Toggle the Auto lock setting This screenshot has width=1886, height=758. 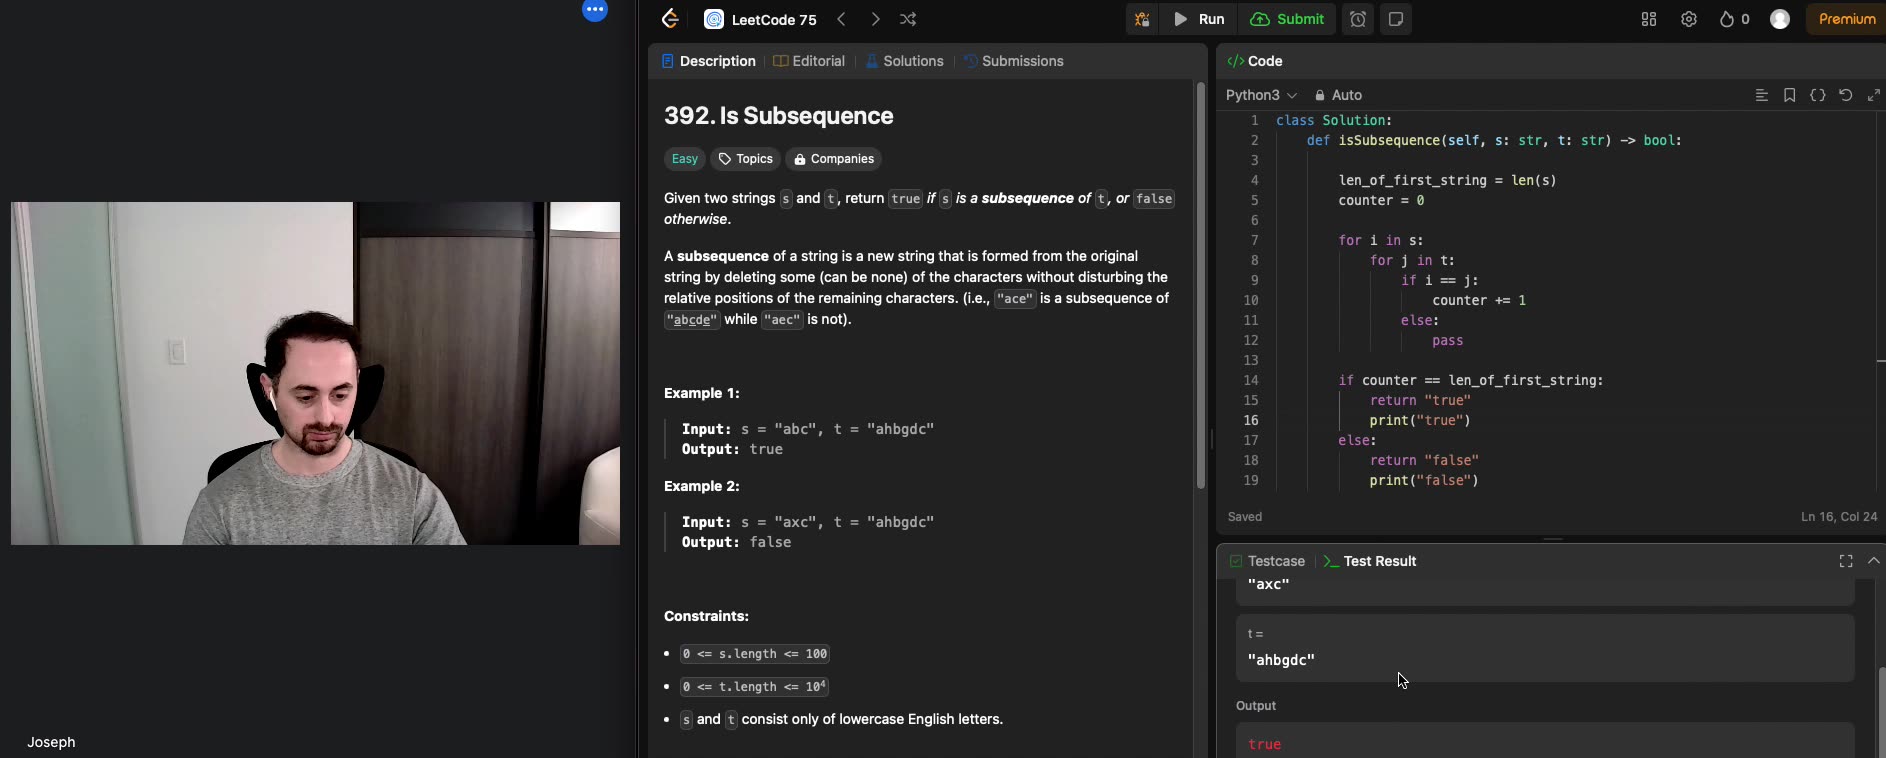(x=1338, y=95)
